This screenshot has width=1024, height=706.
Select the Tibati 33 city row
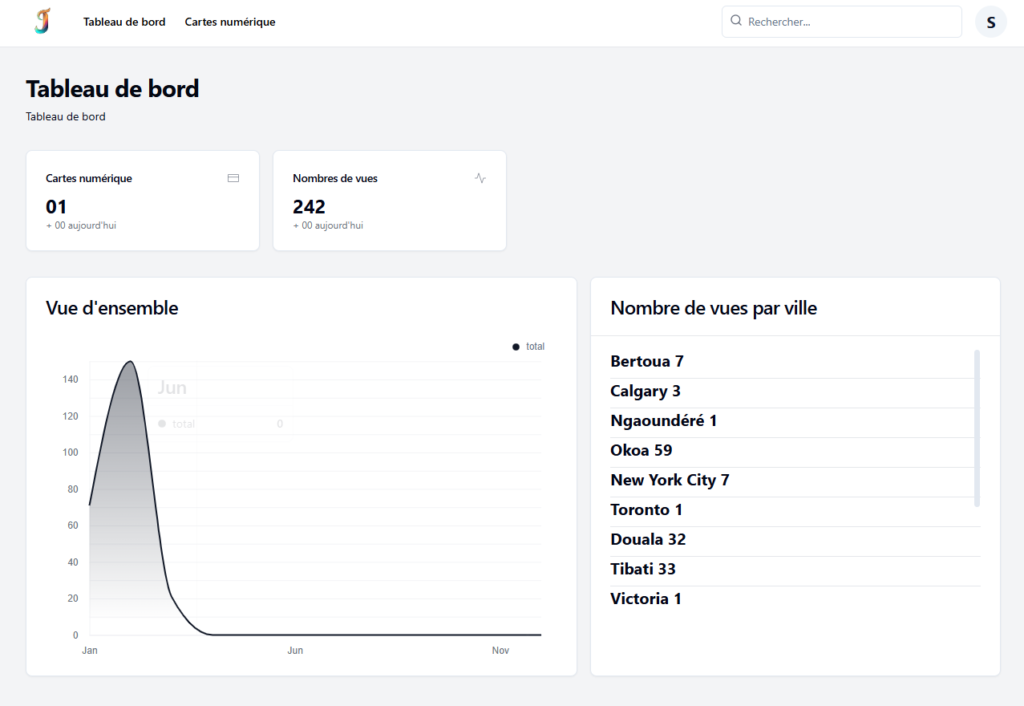coord(643,569)
